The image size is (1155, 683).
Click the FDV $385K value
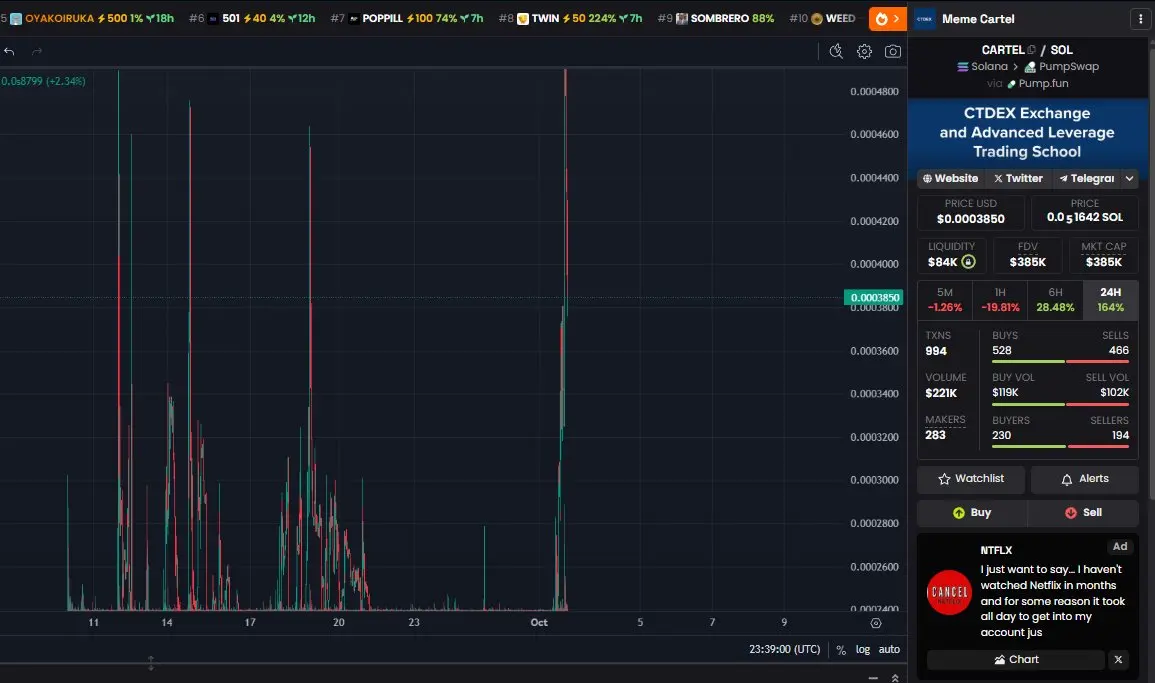pos(1028,262)
